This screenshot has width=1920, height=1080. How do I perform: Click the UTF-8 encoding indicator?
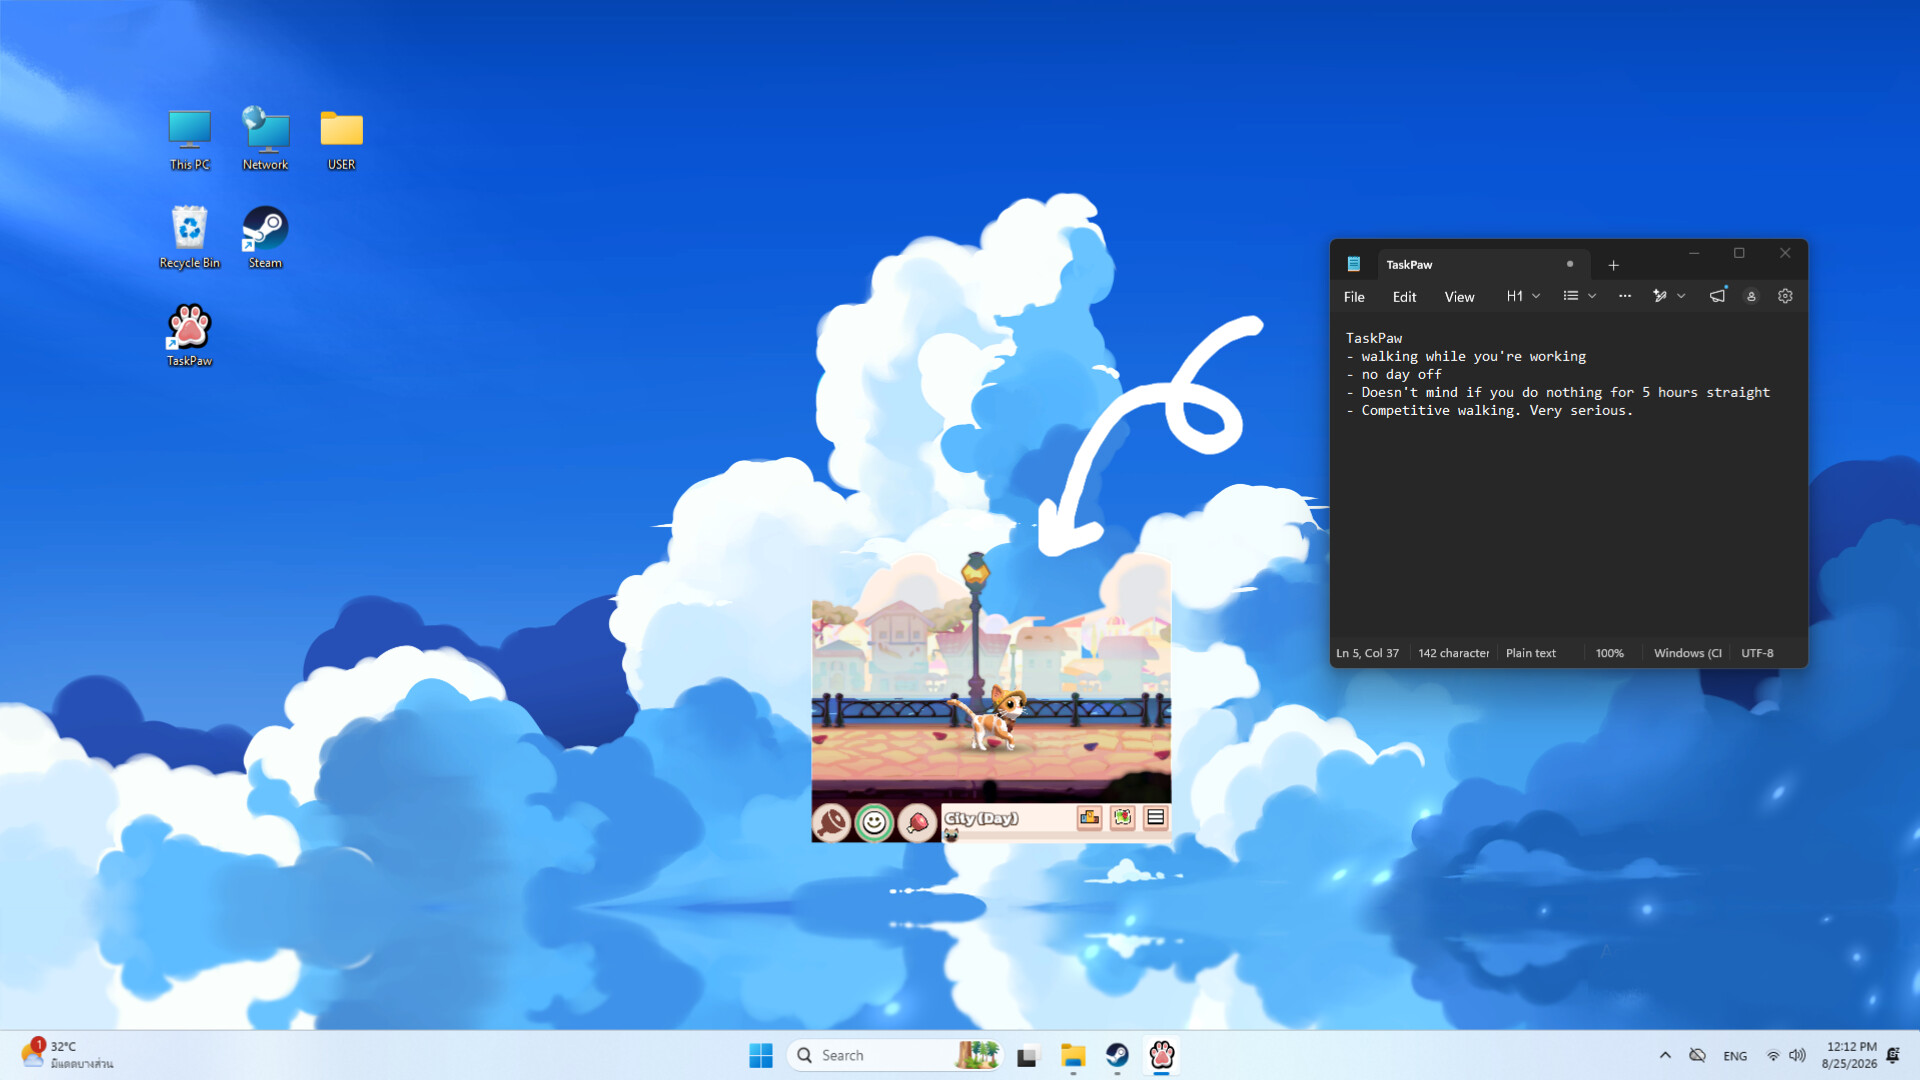tap(1757, 653)
